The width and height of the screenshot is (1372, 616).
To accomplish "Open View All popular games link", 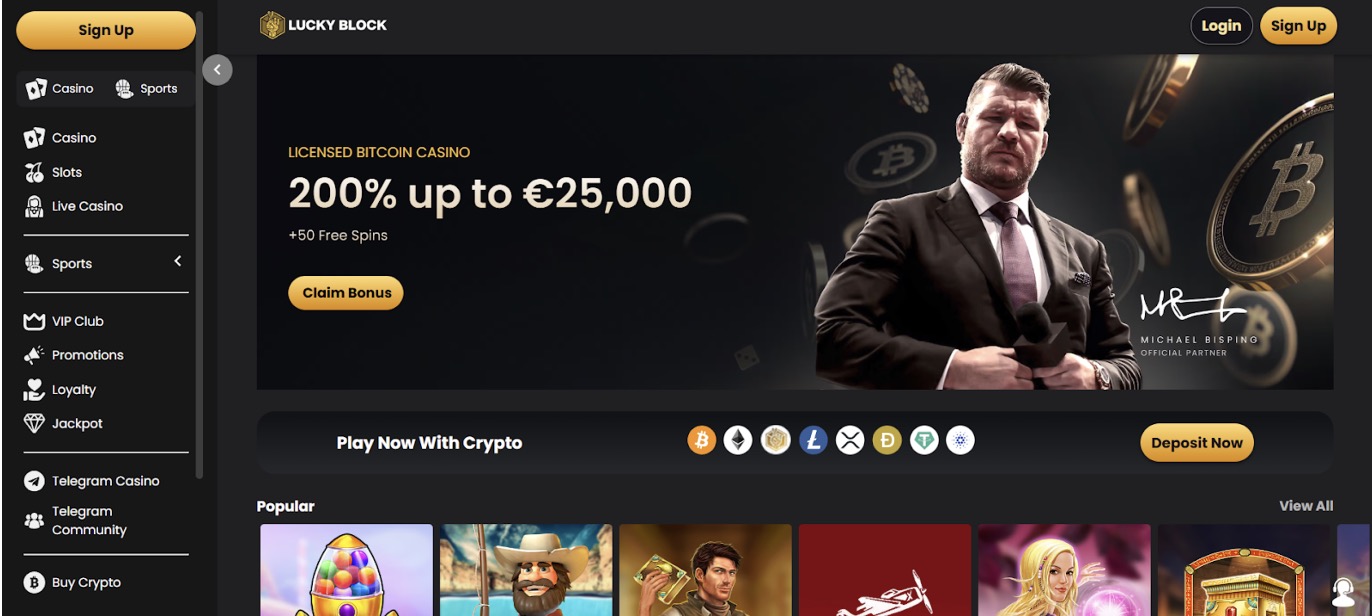I will [x=1306, y=506].
